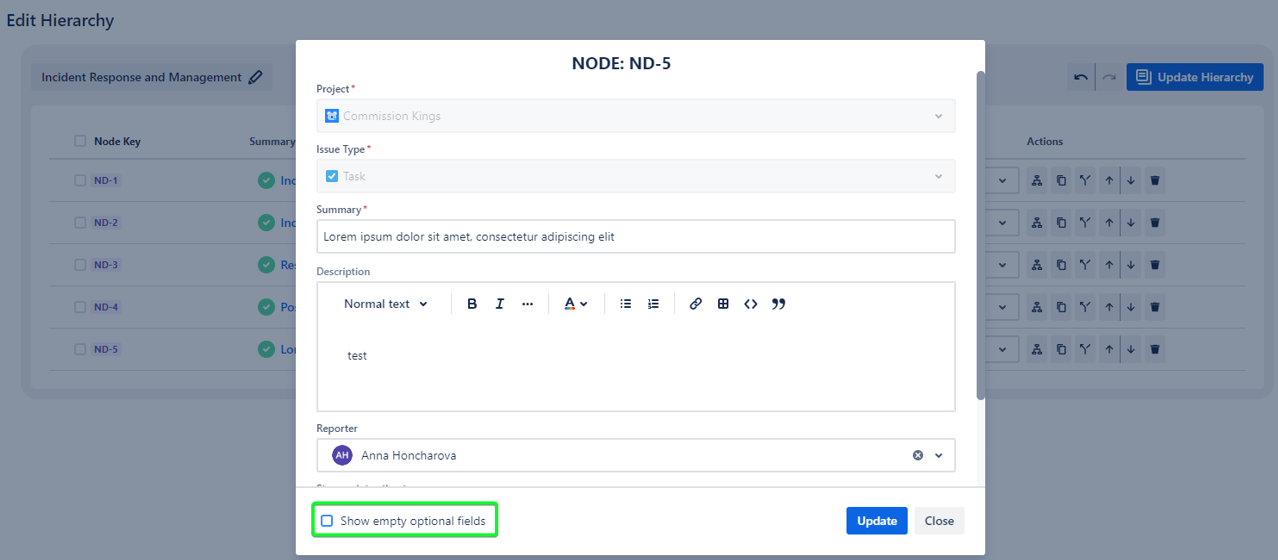Insert code snippet in description editor

751,304
